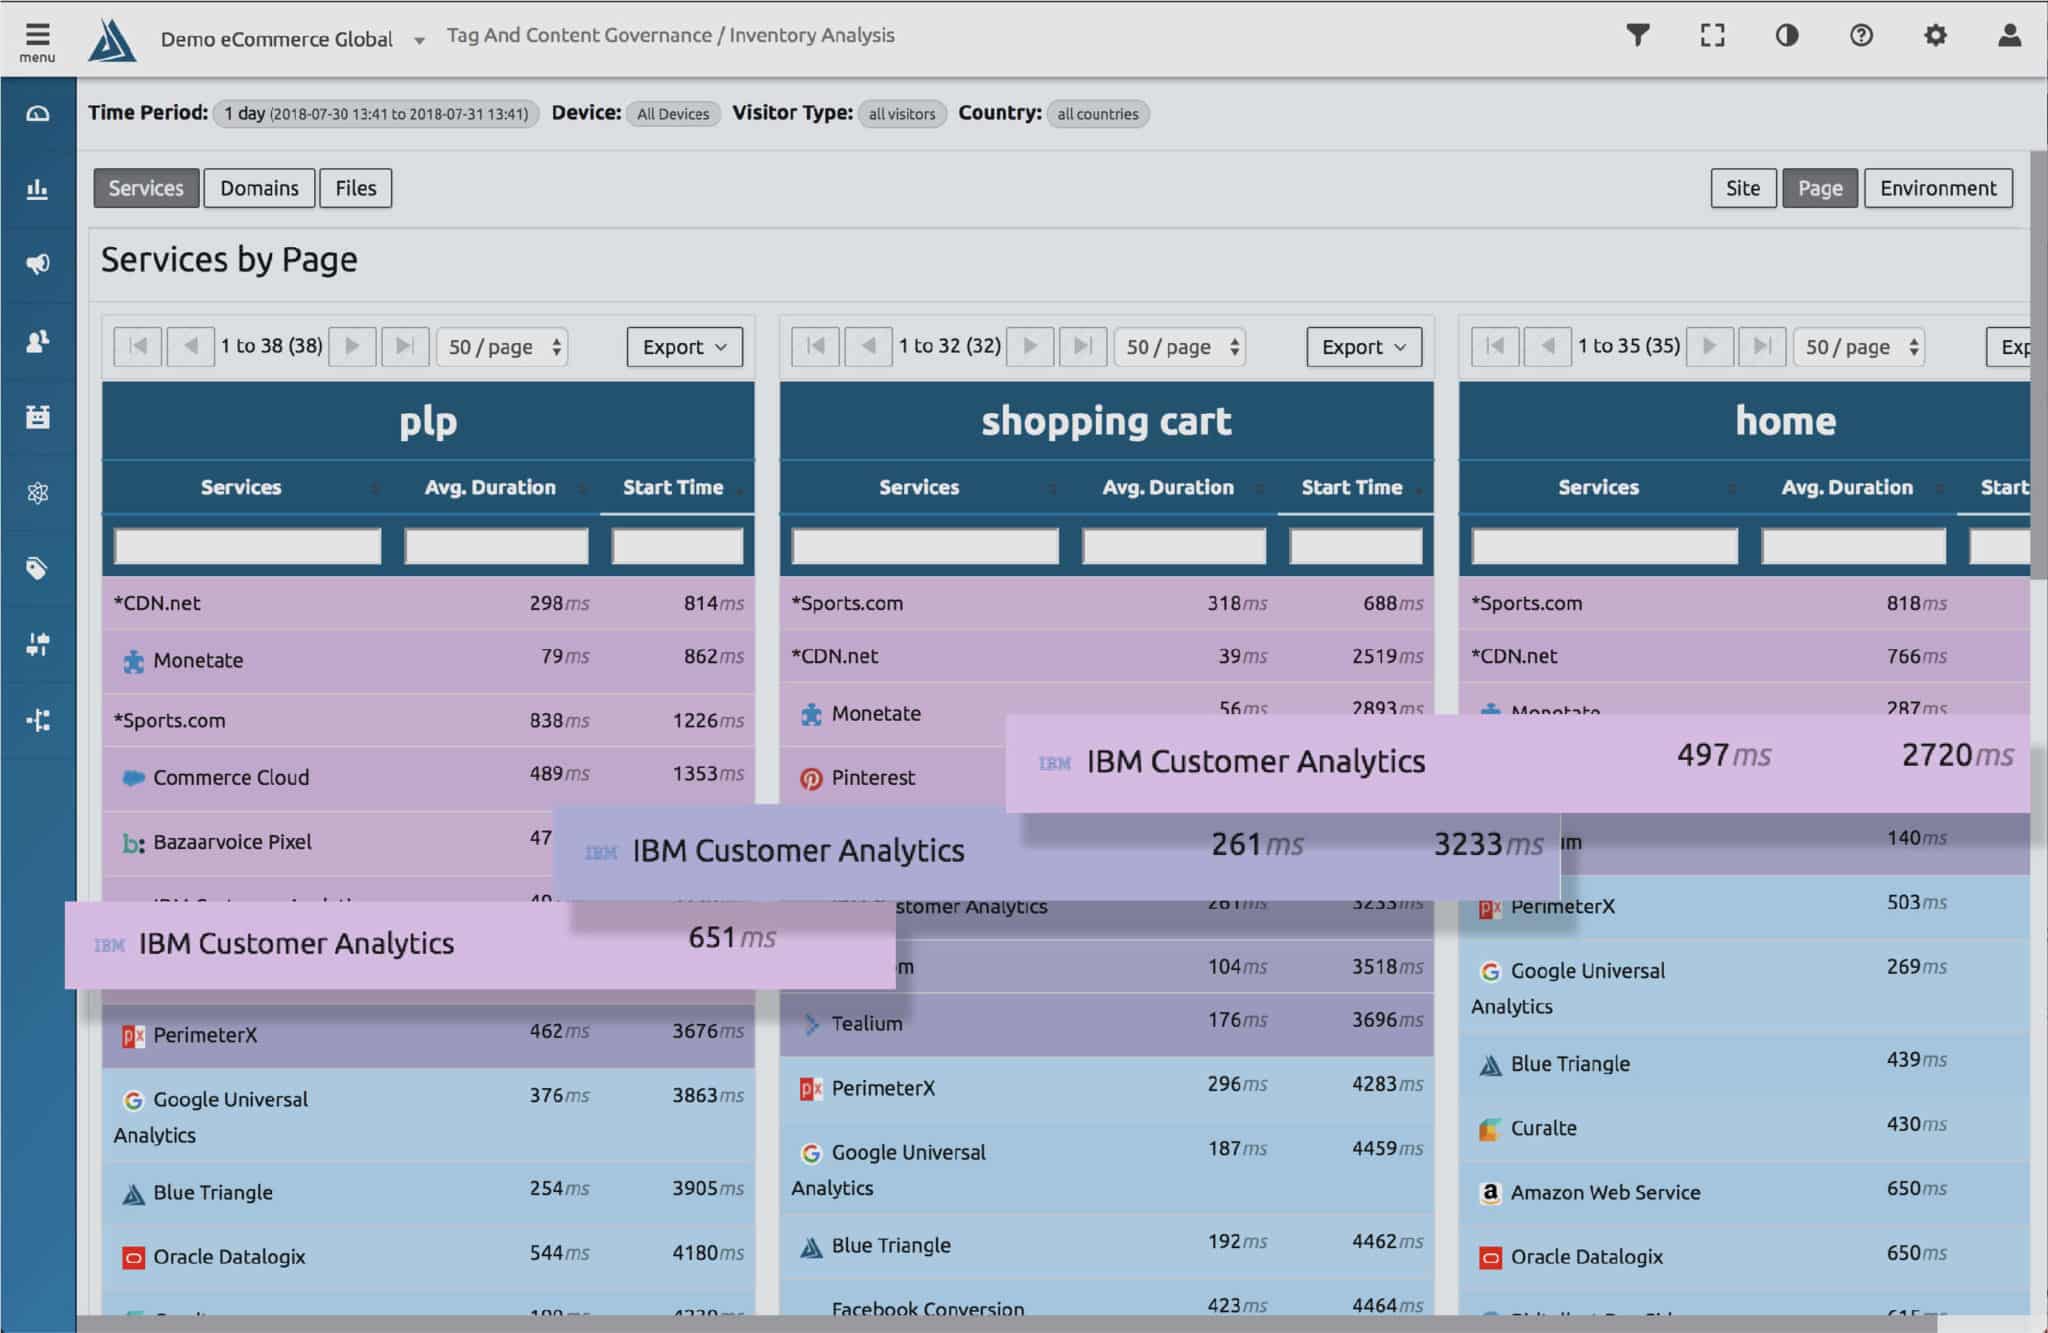Click the 1 day time period pill
Screen dimensions: 2048x1333
(376, 114)
